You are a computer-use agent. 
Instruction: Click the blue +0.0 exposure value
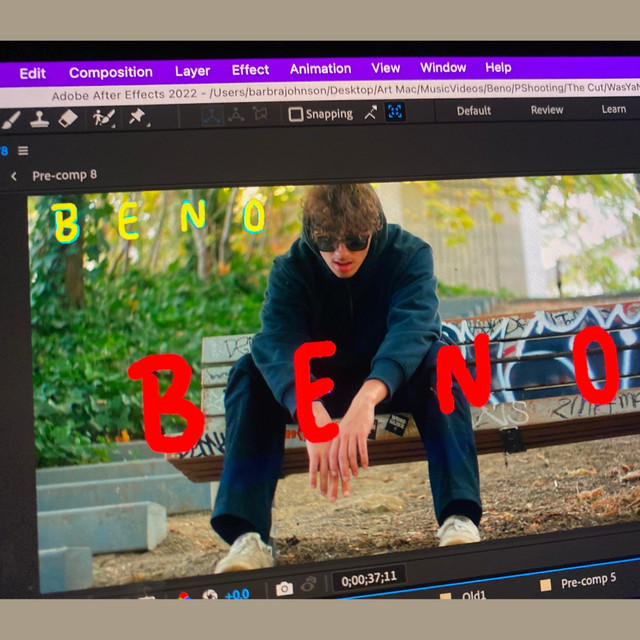click(237, 593)
